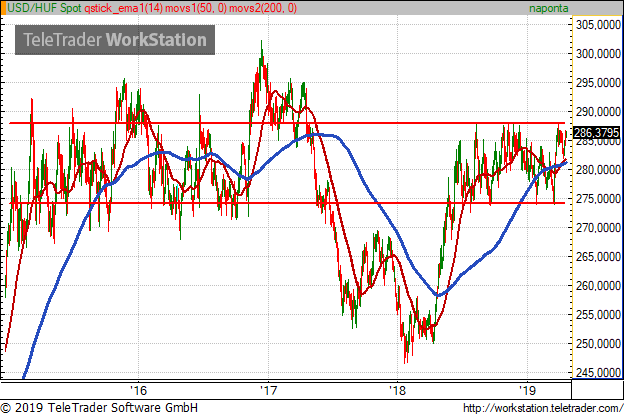Image resolution: width=624 pixels, height=417 pixels.
Task: Select the qstick_ema1(14) indicator label
Action: pyautogui.click(x=123, y=8)
